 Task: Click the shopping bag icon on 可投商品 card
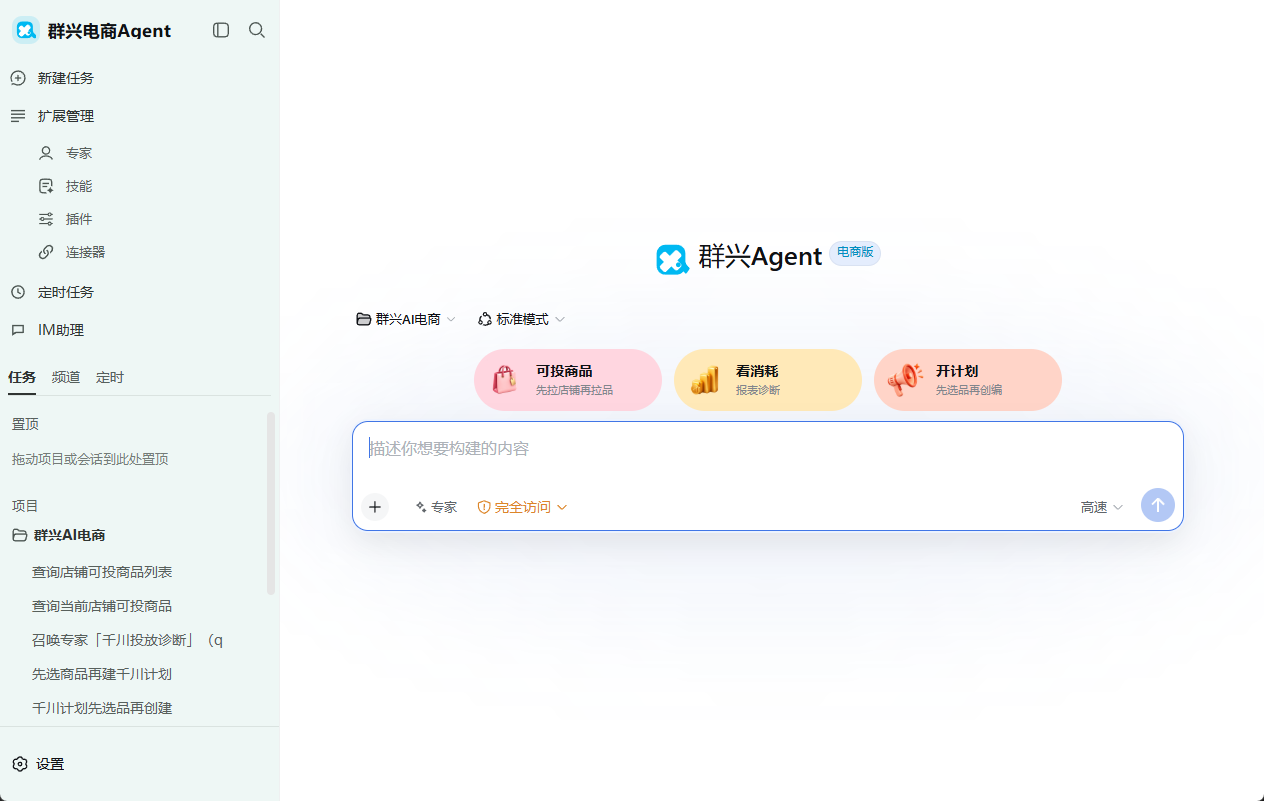click(505, 380)
